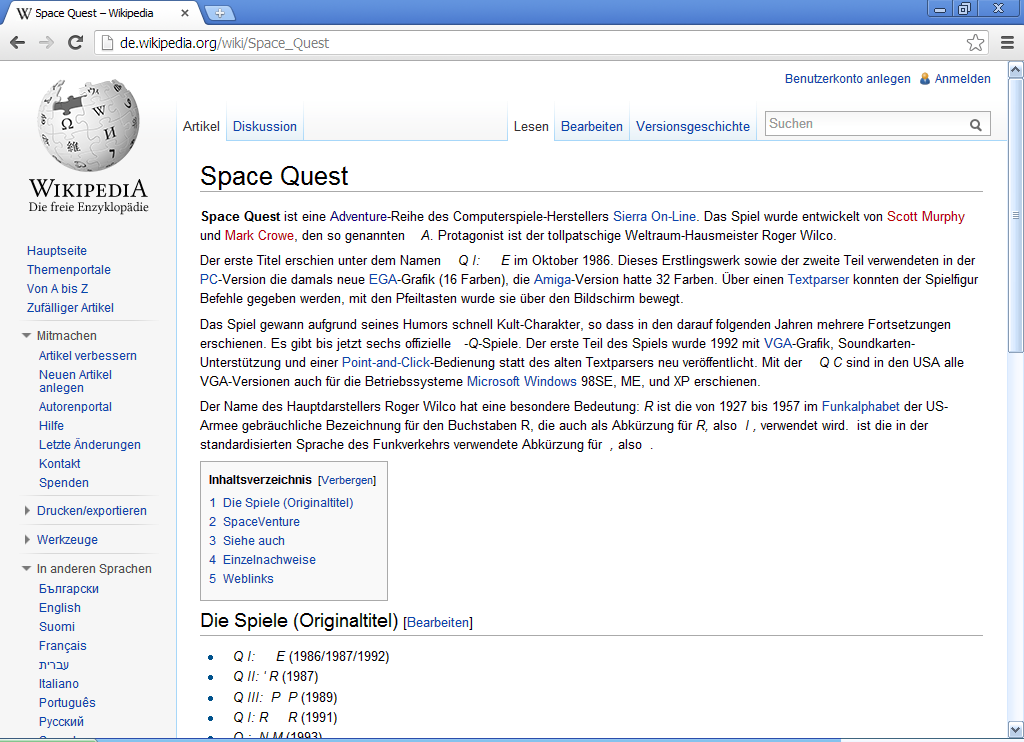Click the page icon in address bar

[x=106, y=43]
